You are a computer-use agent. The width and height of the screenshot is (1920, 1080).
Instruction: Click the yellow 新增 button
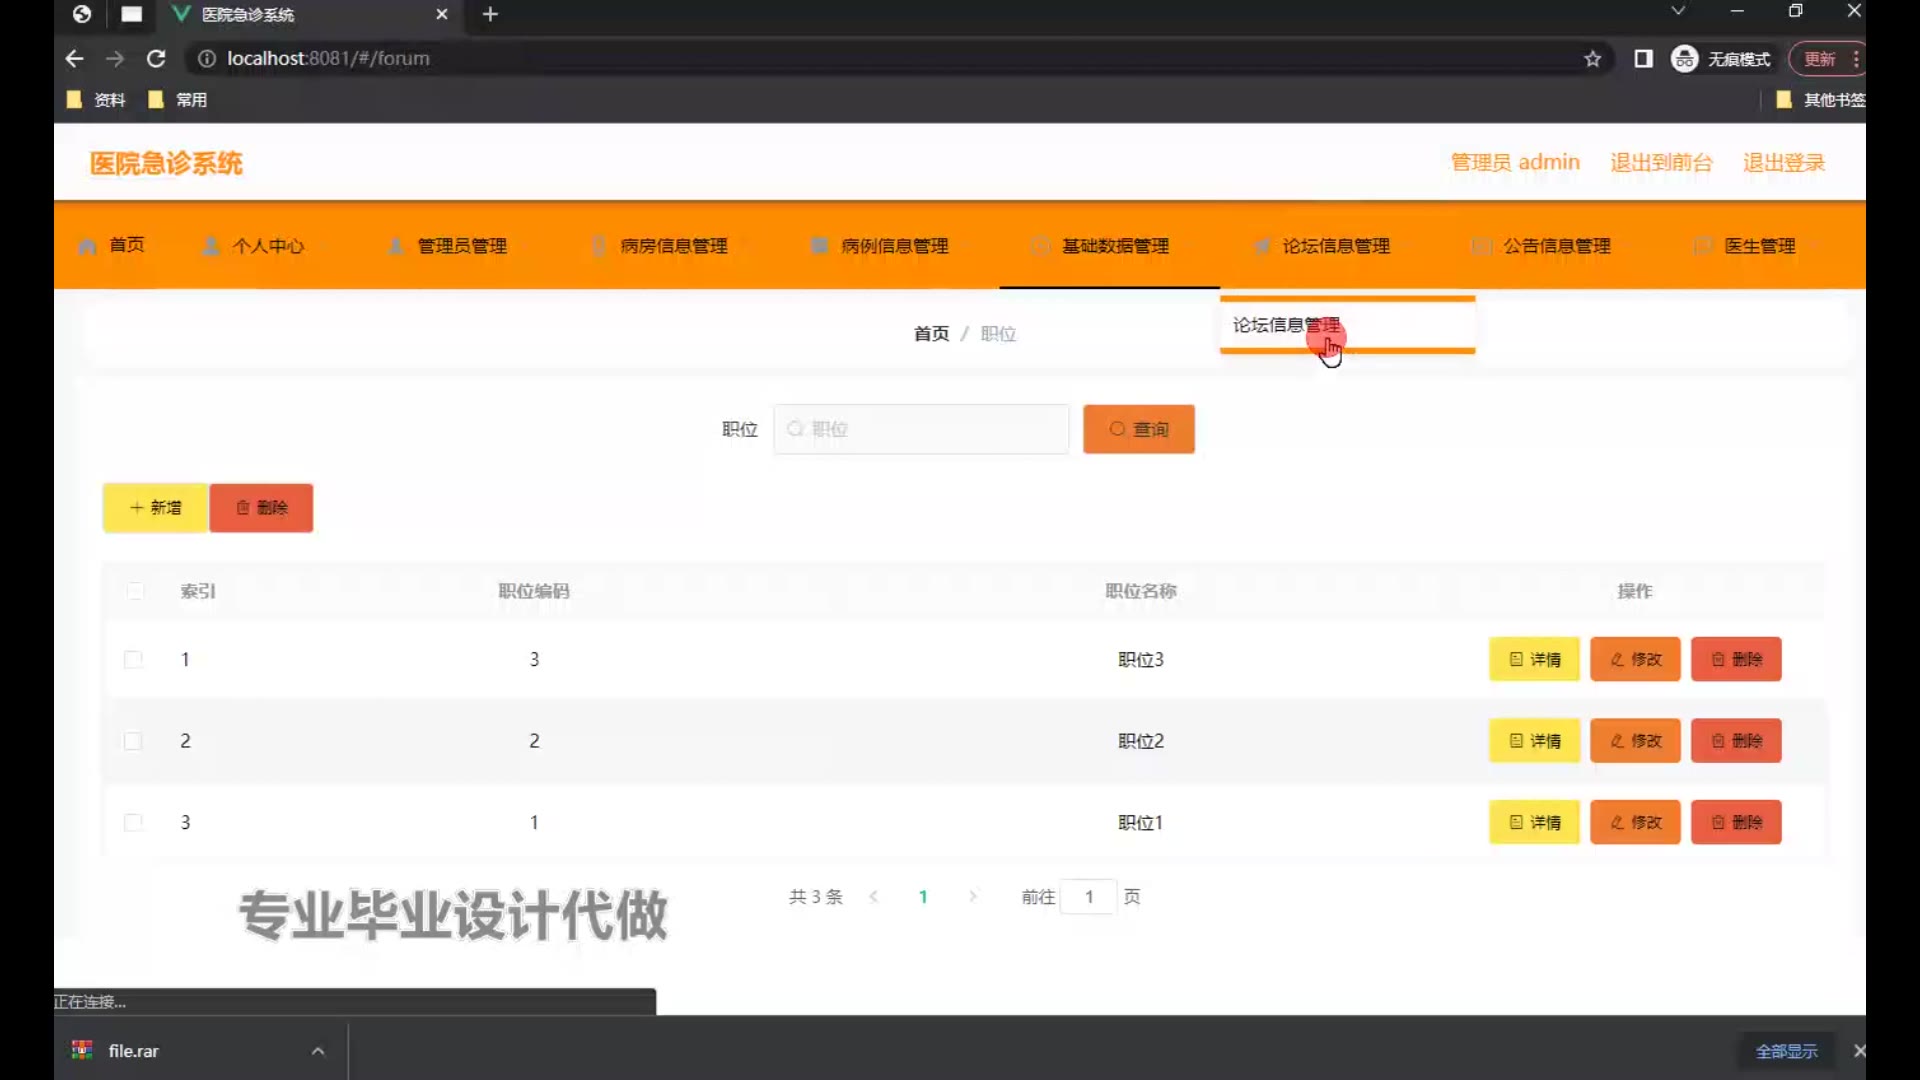pyautogui.click(x=155, y=508)
